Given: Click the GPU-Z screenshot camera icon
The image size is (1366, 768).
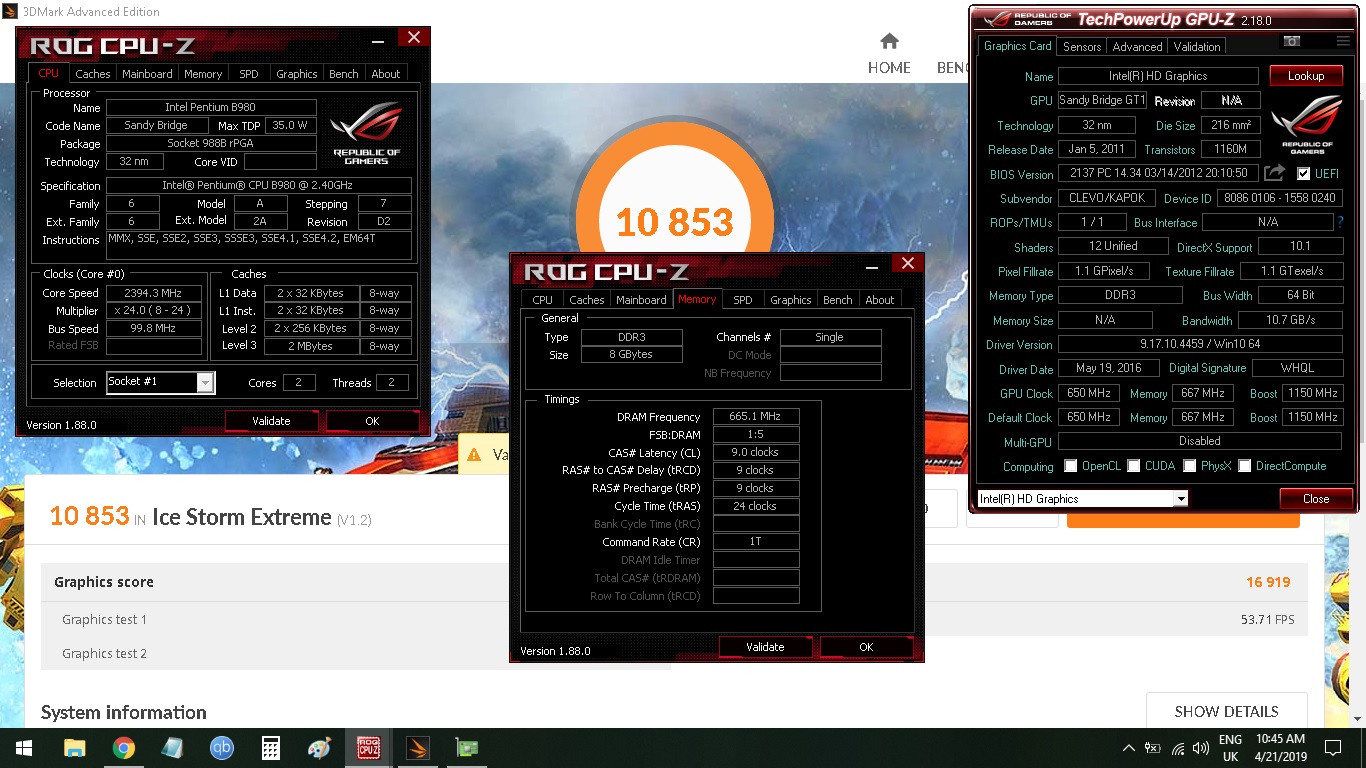Looking at the screenshot, I should coord(1292,41).
